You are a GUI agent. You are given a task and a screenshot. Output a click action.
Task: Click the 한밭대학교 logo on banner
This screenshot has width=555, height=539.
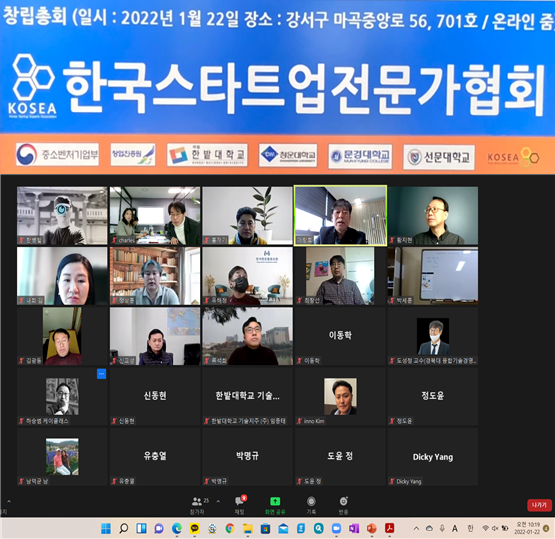(207, 155)
